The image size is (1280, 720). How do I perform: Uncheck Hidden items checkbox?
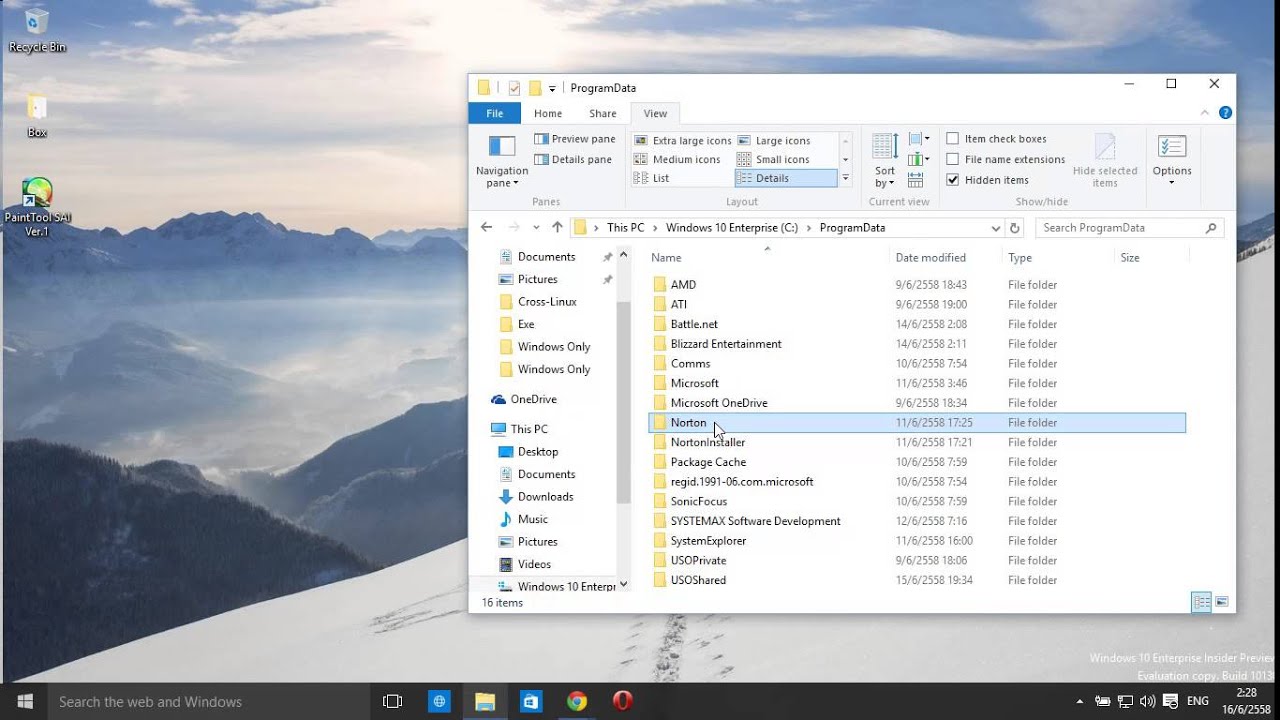[953, 180]
